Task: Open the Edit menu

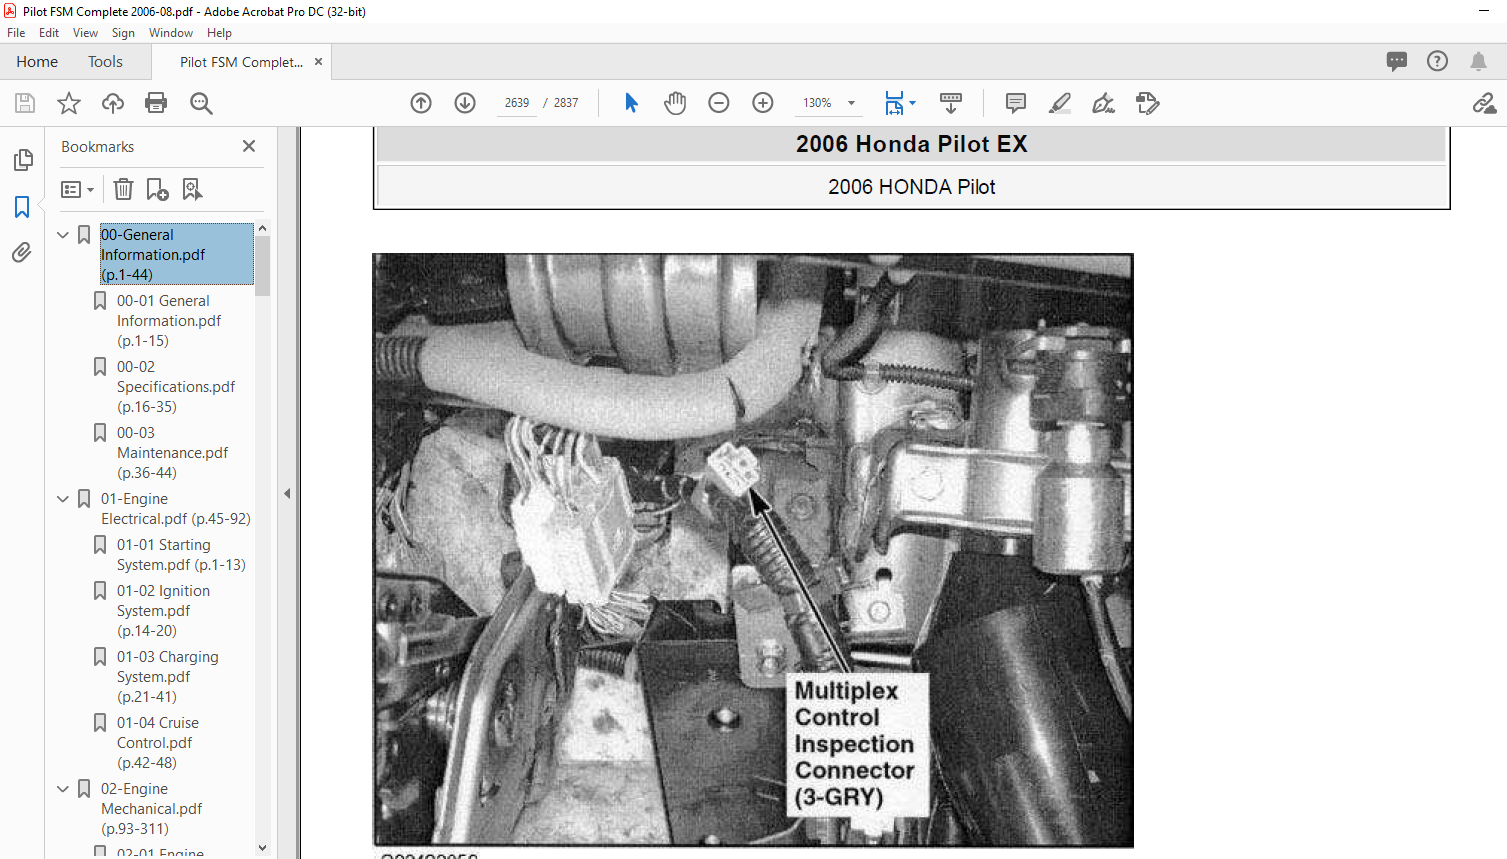Action: coord(49,33)
